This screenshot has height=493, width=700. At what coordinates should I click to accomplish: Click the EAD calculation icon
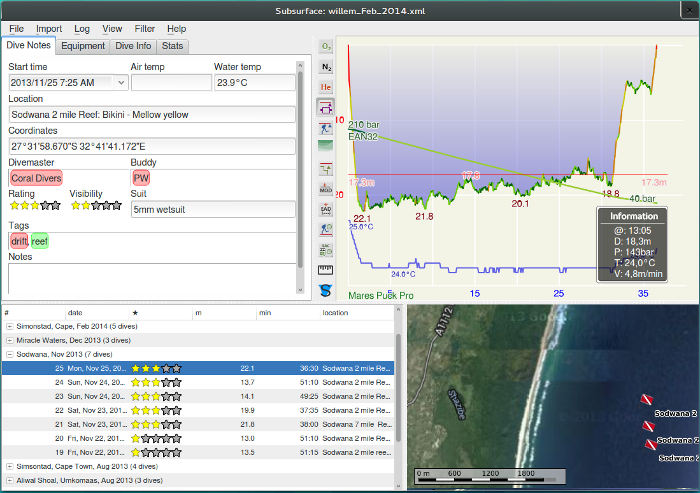click(326, 209)
